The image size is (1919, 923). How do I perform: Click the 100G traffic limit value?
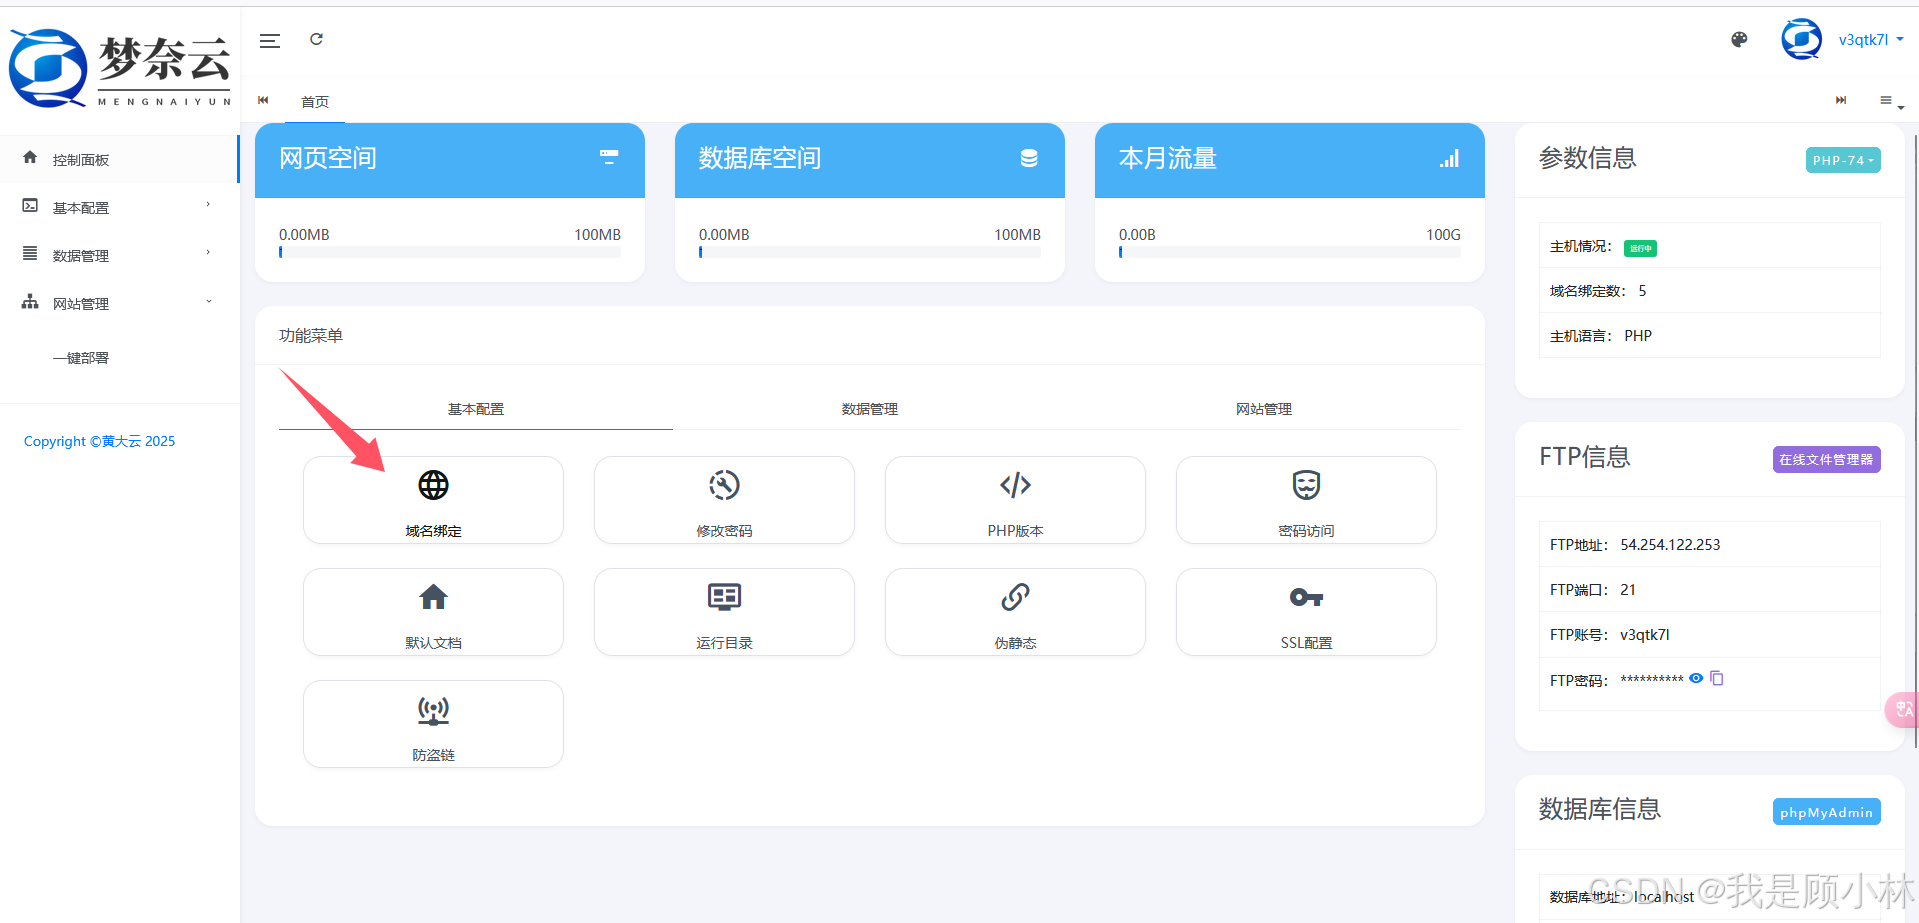pos(1443,235)
